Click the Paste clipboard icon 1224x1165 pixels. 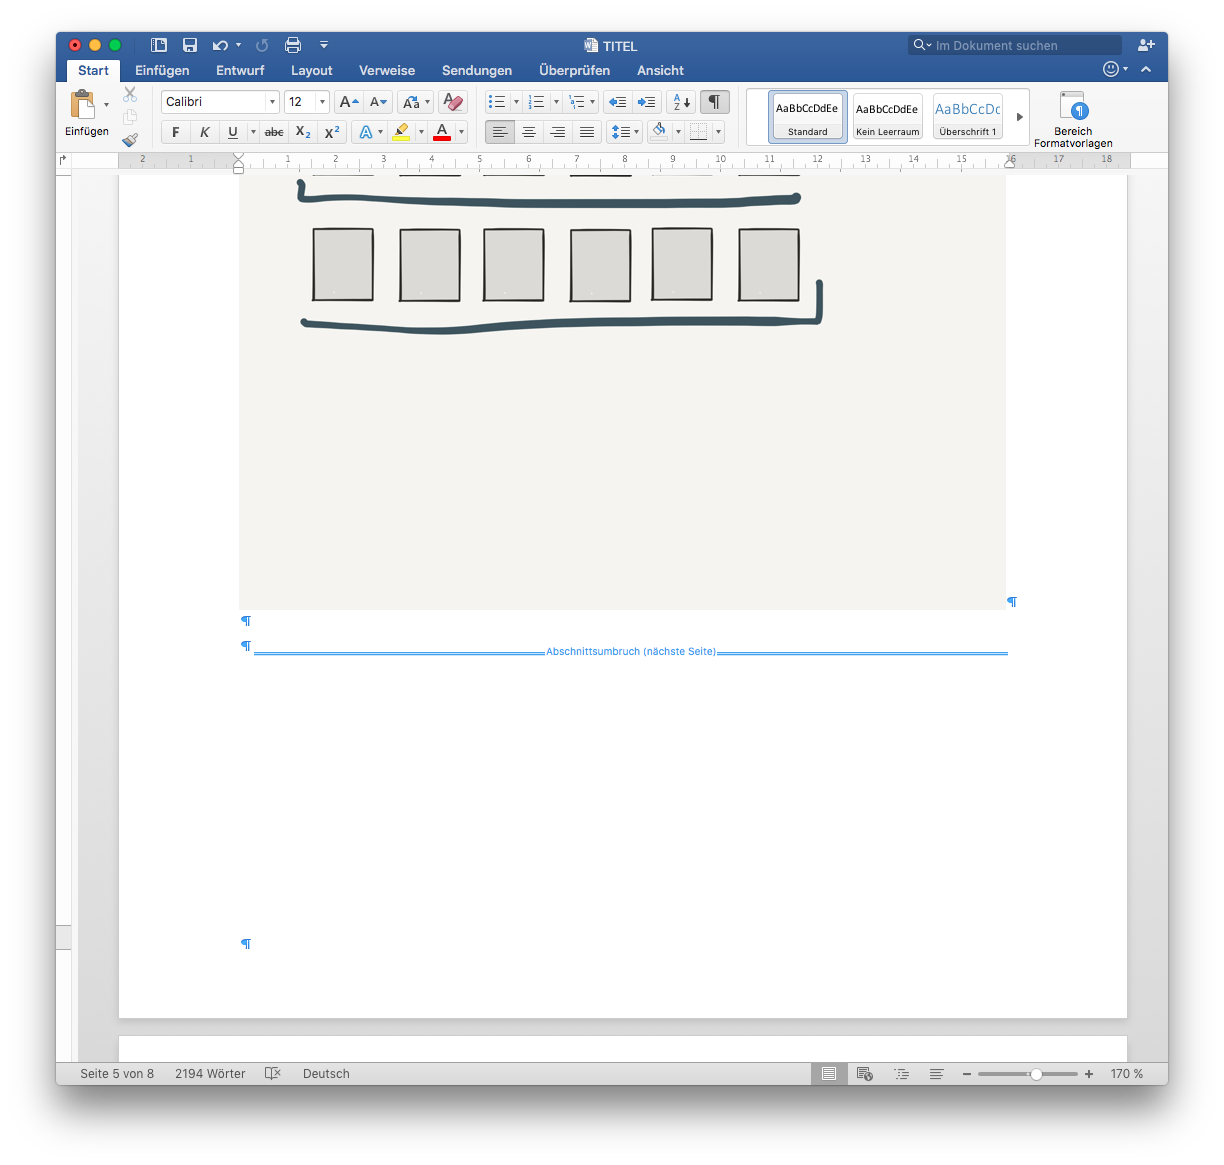tap(83, 105)
